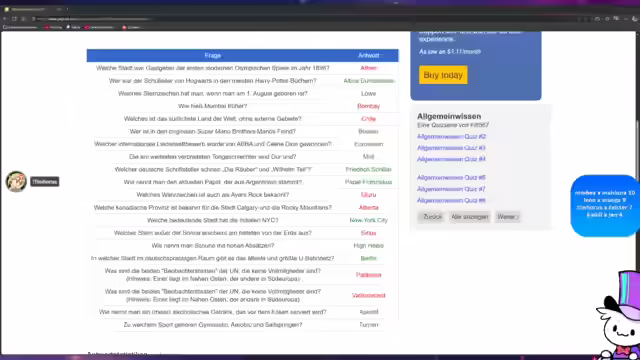The height and width of the screenshot is (360, 640).
Task: Click the Frage column header
Action: pos(213,56)
